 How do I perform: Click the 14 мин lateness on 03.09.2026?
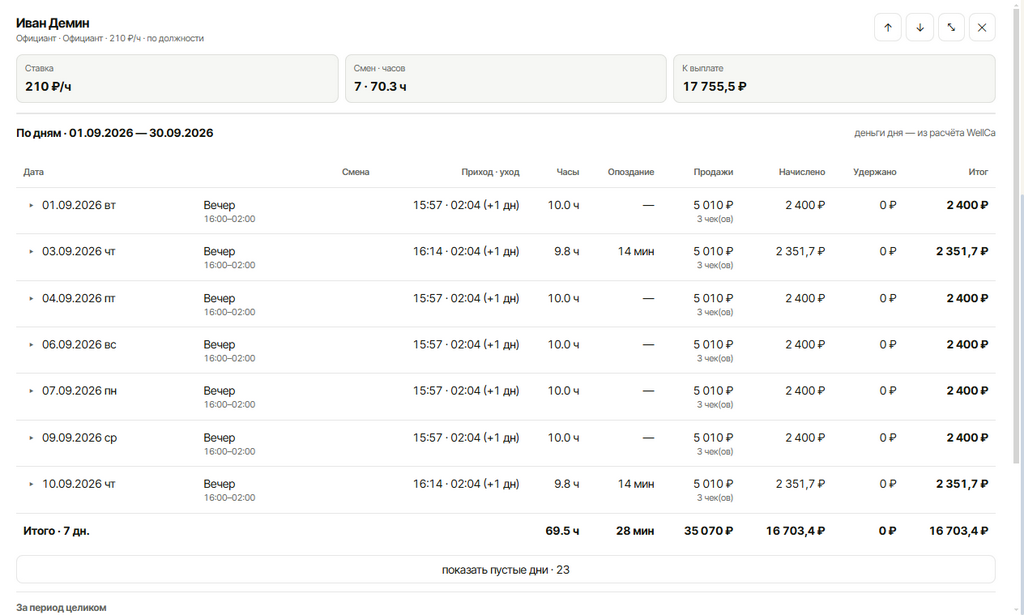(636, 251)
